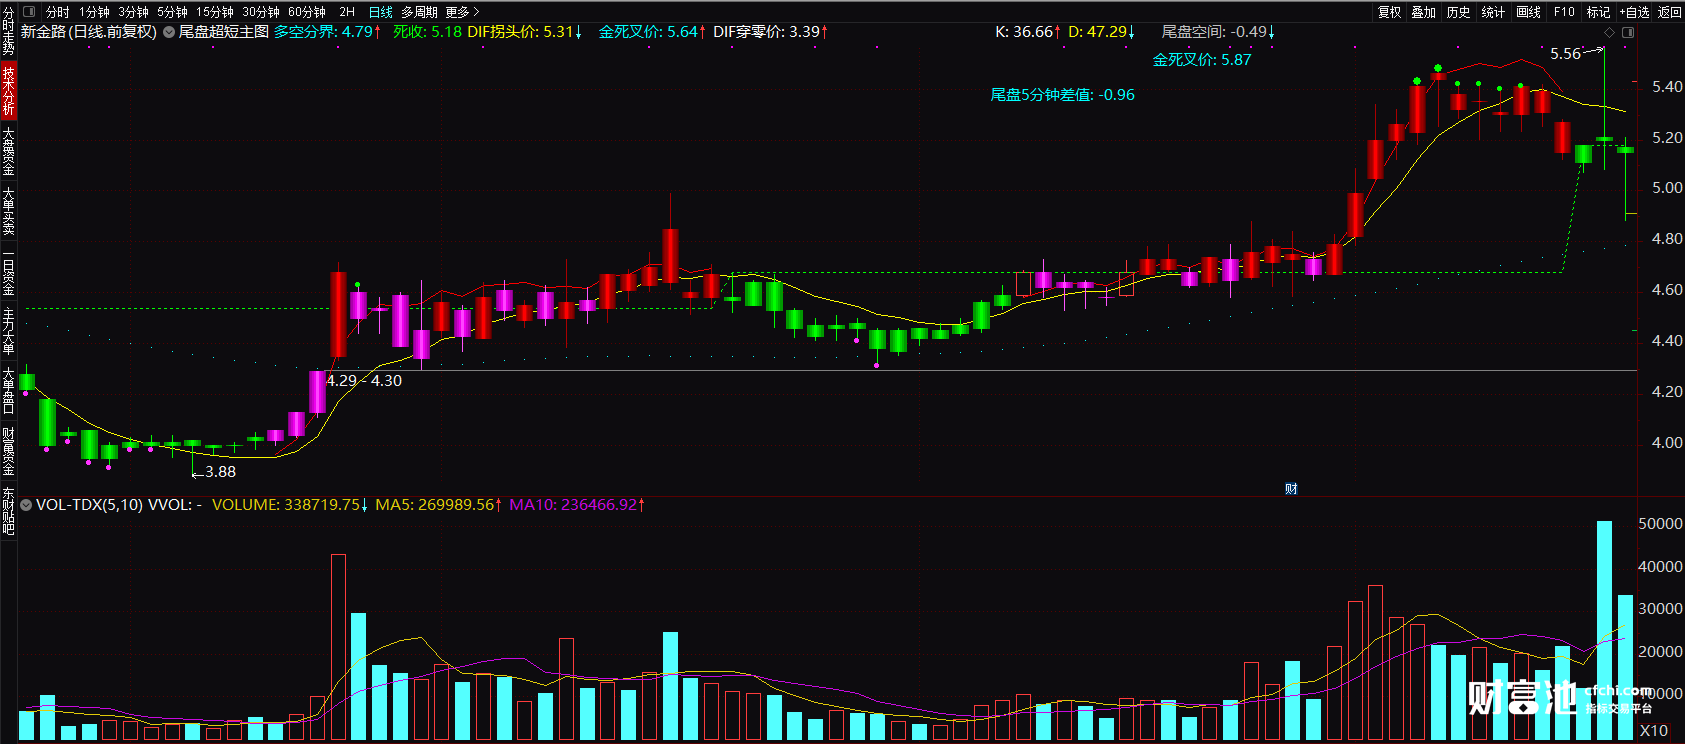Select the 1分钟 period

pos(94,12)
